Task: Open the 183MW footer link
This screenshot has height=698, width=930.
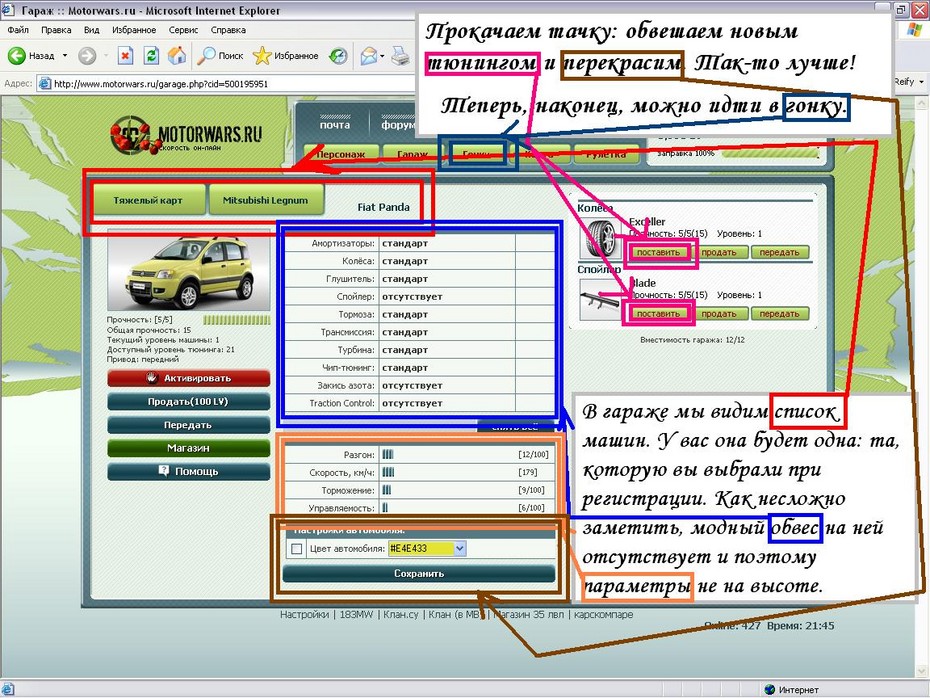Action: 356,614
